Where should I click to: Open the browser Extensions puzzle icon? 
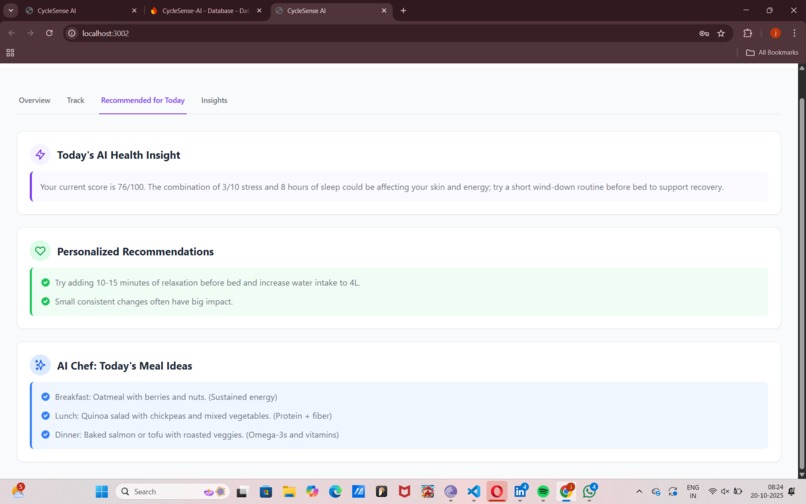coord(747,33)
